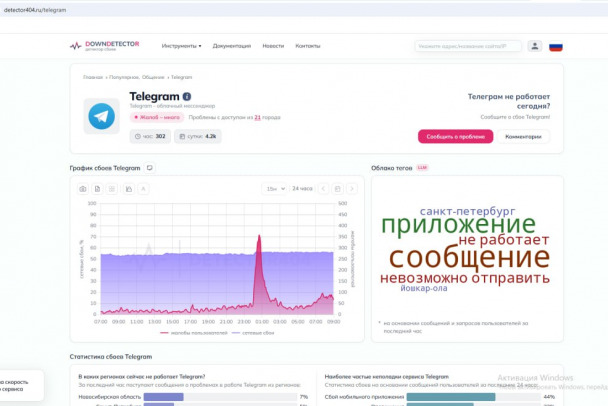Open the Контакты menu item
608x406 pixels.
(307, 45)
